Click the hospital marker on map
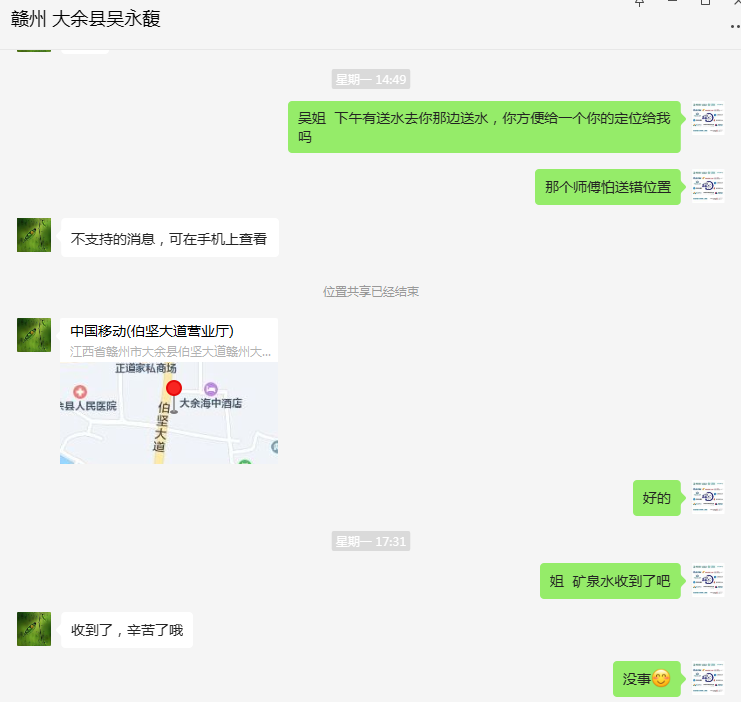 click(80, 391)
